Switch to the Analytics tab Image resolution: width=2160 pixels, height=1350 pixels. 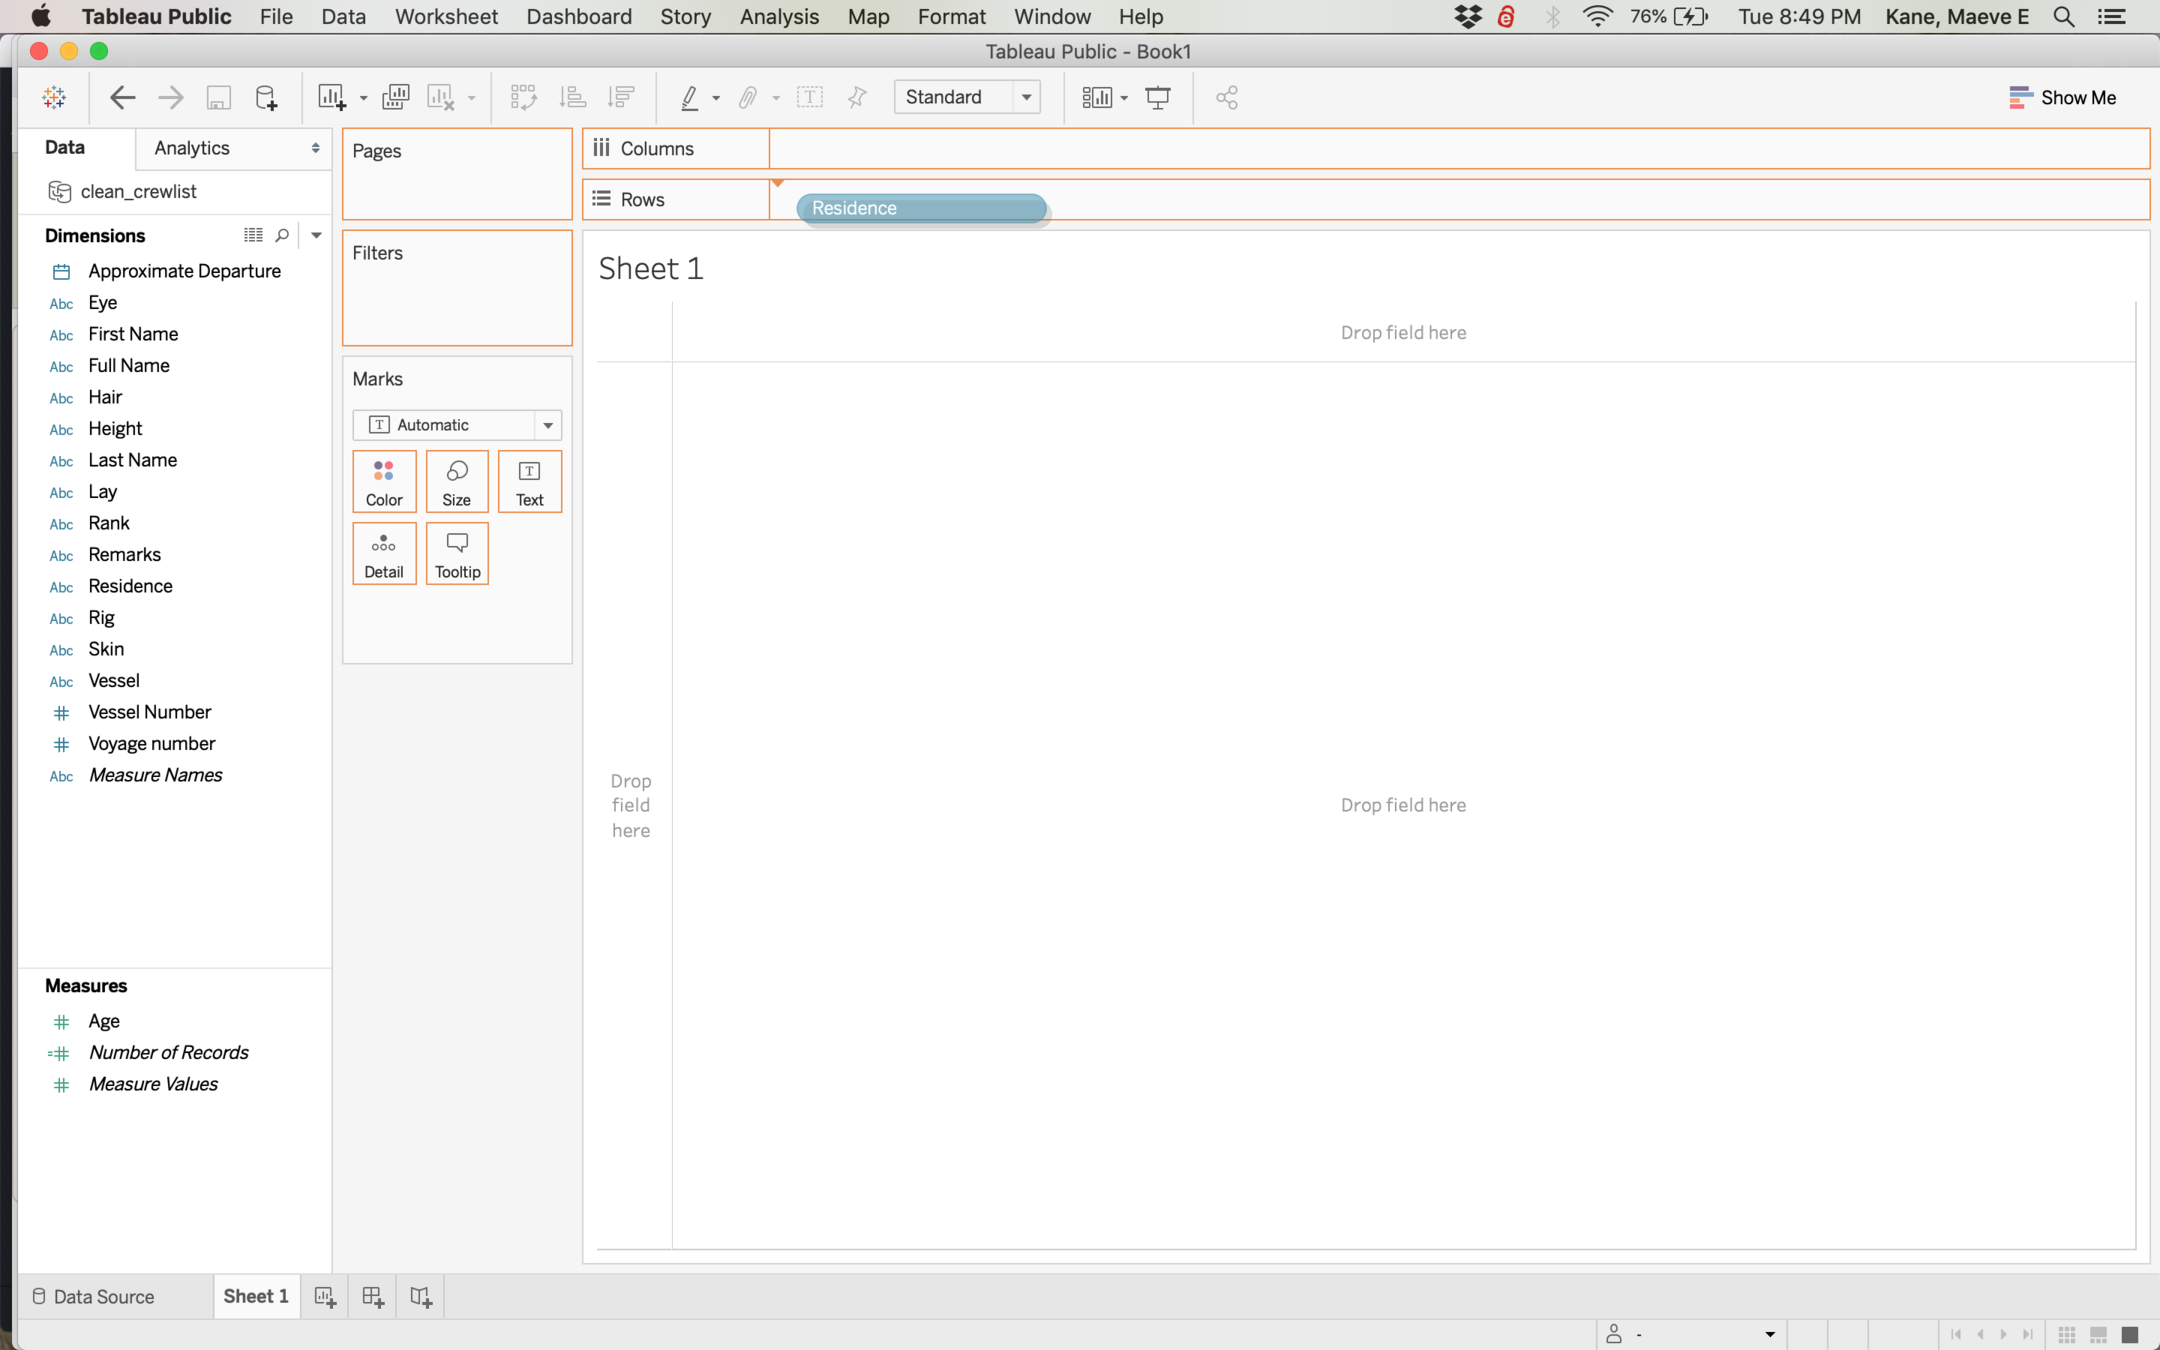192,148
